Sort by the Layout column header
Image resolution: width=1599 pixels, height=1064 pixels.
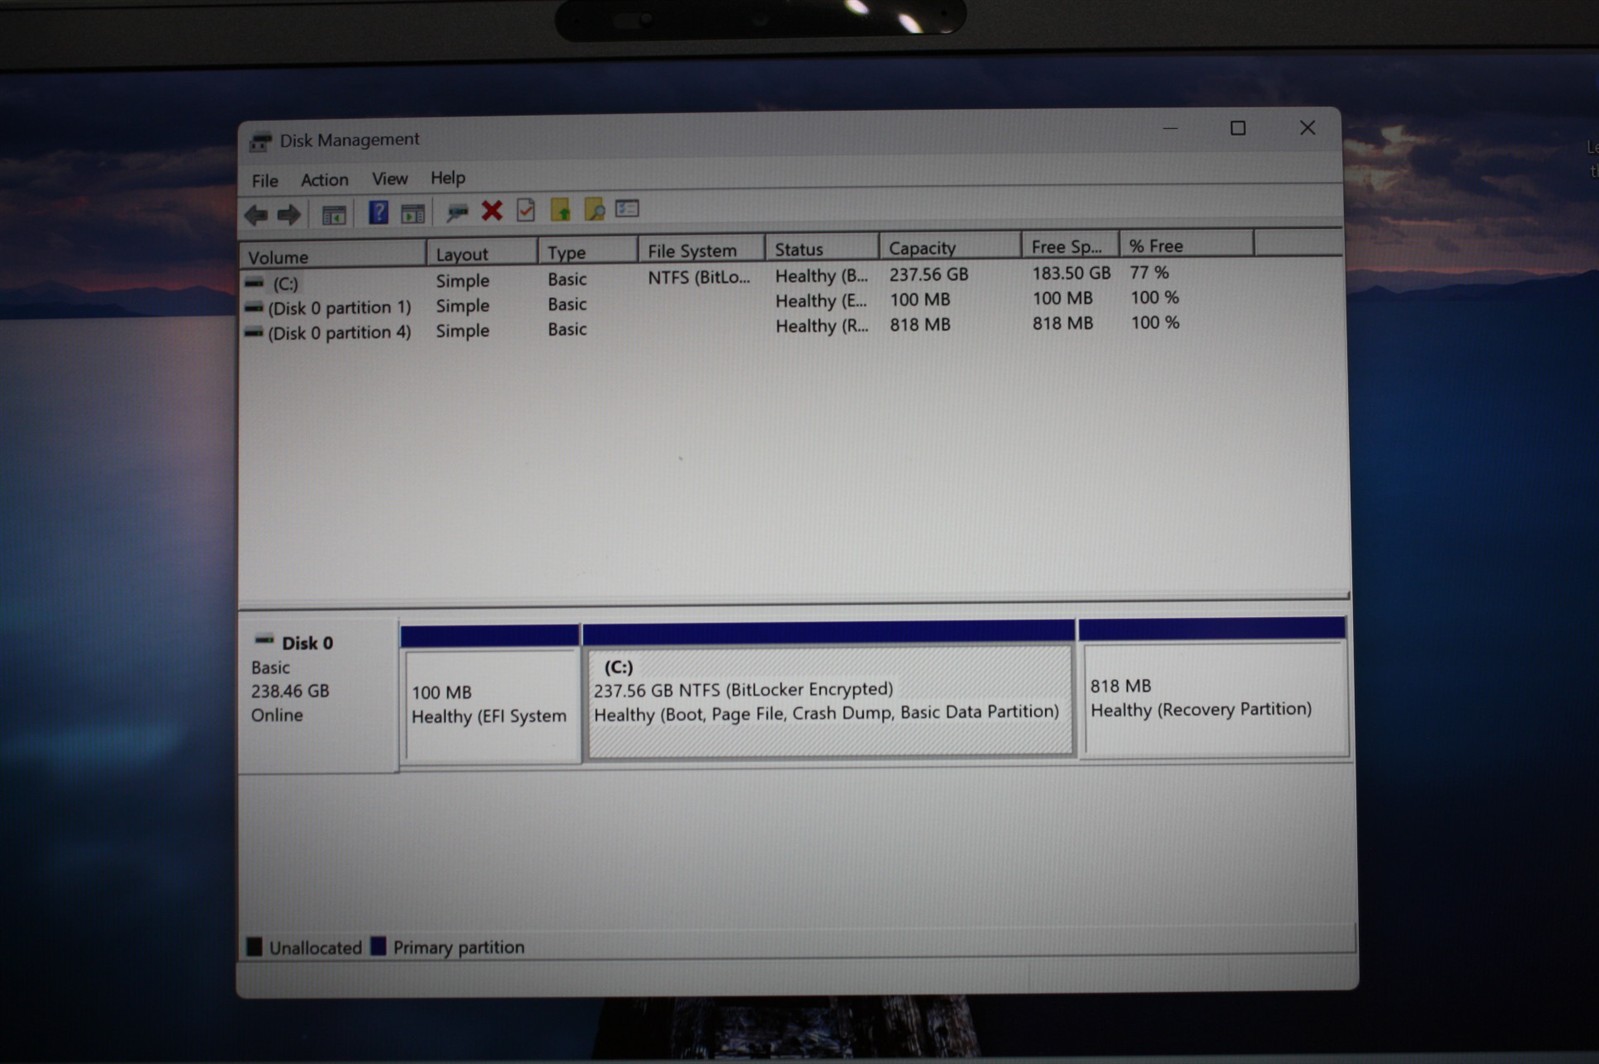482,253
